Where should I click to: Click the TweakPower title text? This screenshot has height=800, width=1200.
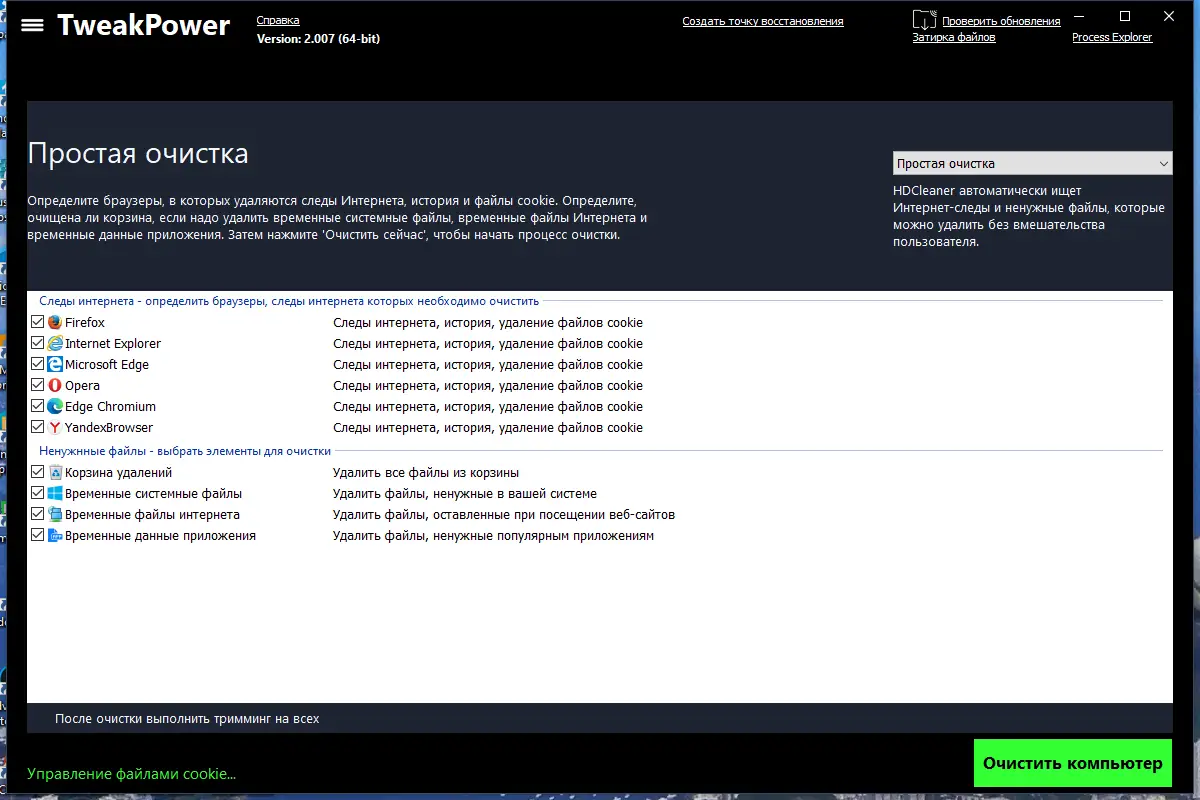(x=144, y=25)
